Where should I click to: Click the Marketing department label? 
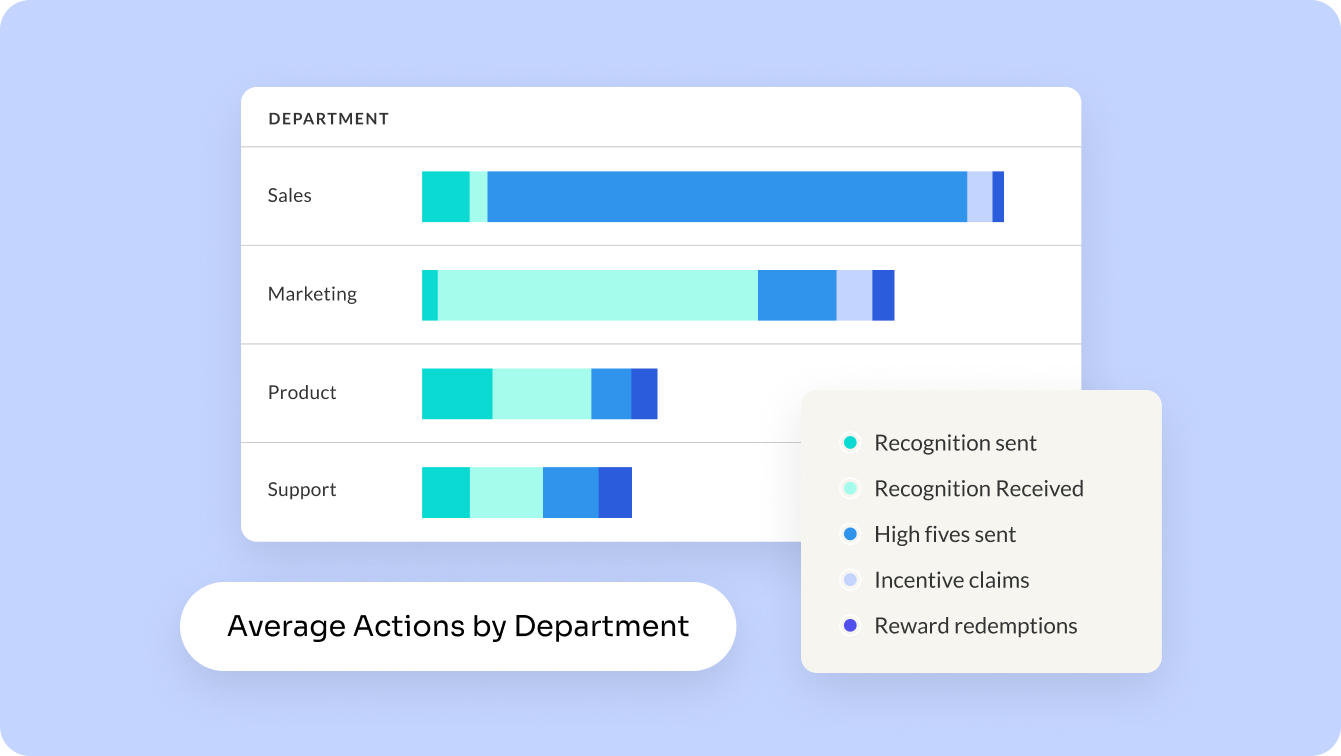coord(312,294)
